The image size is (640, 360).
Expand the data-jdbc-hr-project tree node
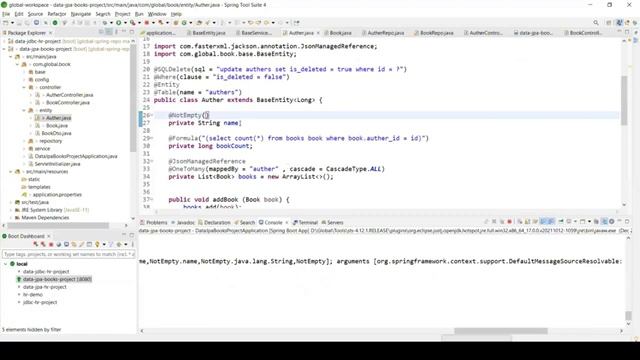coord(4,41)
